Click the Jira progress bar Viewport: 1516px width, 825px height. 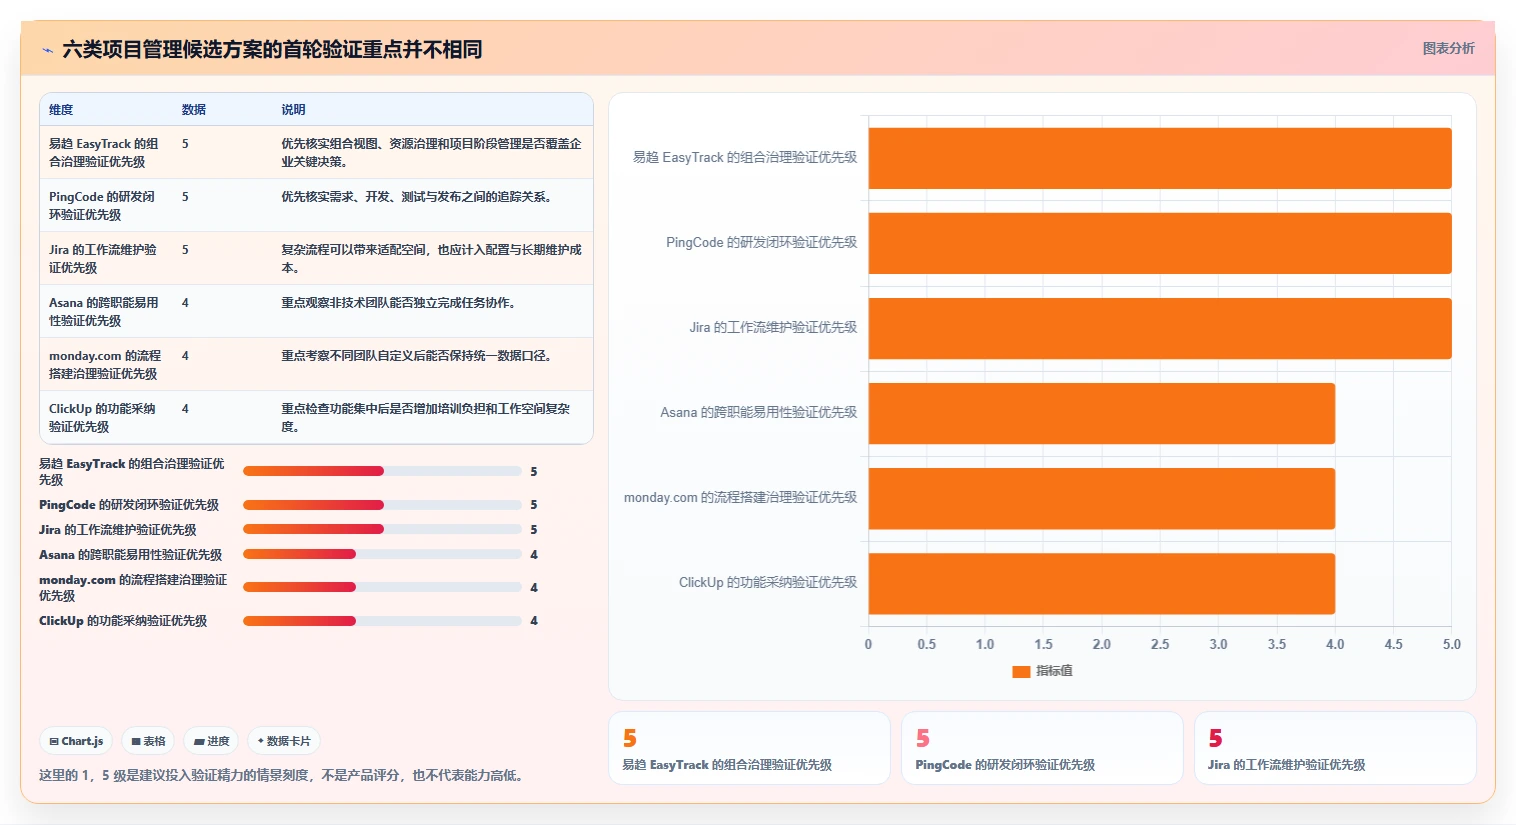382,529
